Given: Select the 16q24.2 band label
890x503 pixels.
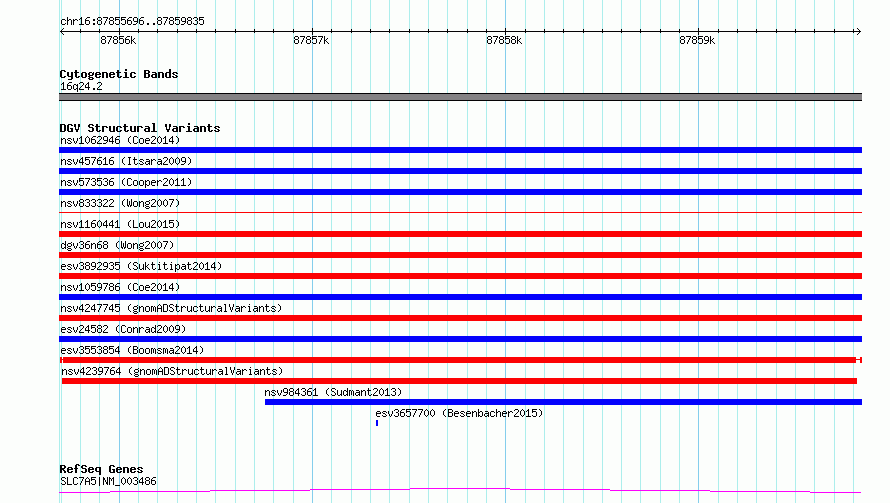Looking at the screenshot, I should 81,86.
